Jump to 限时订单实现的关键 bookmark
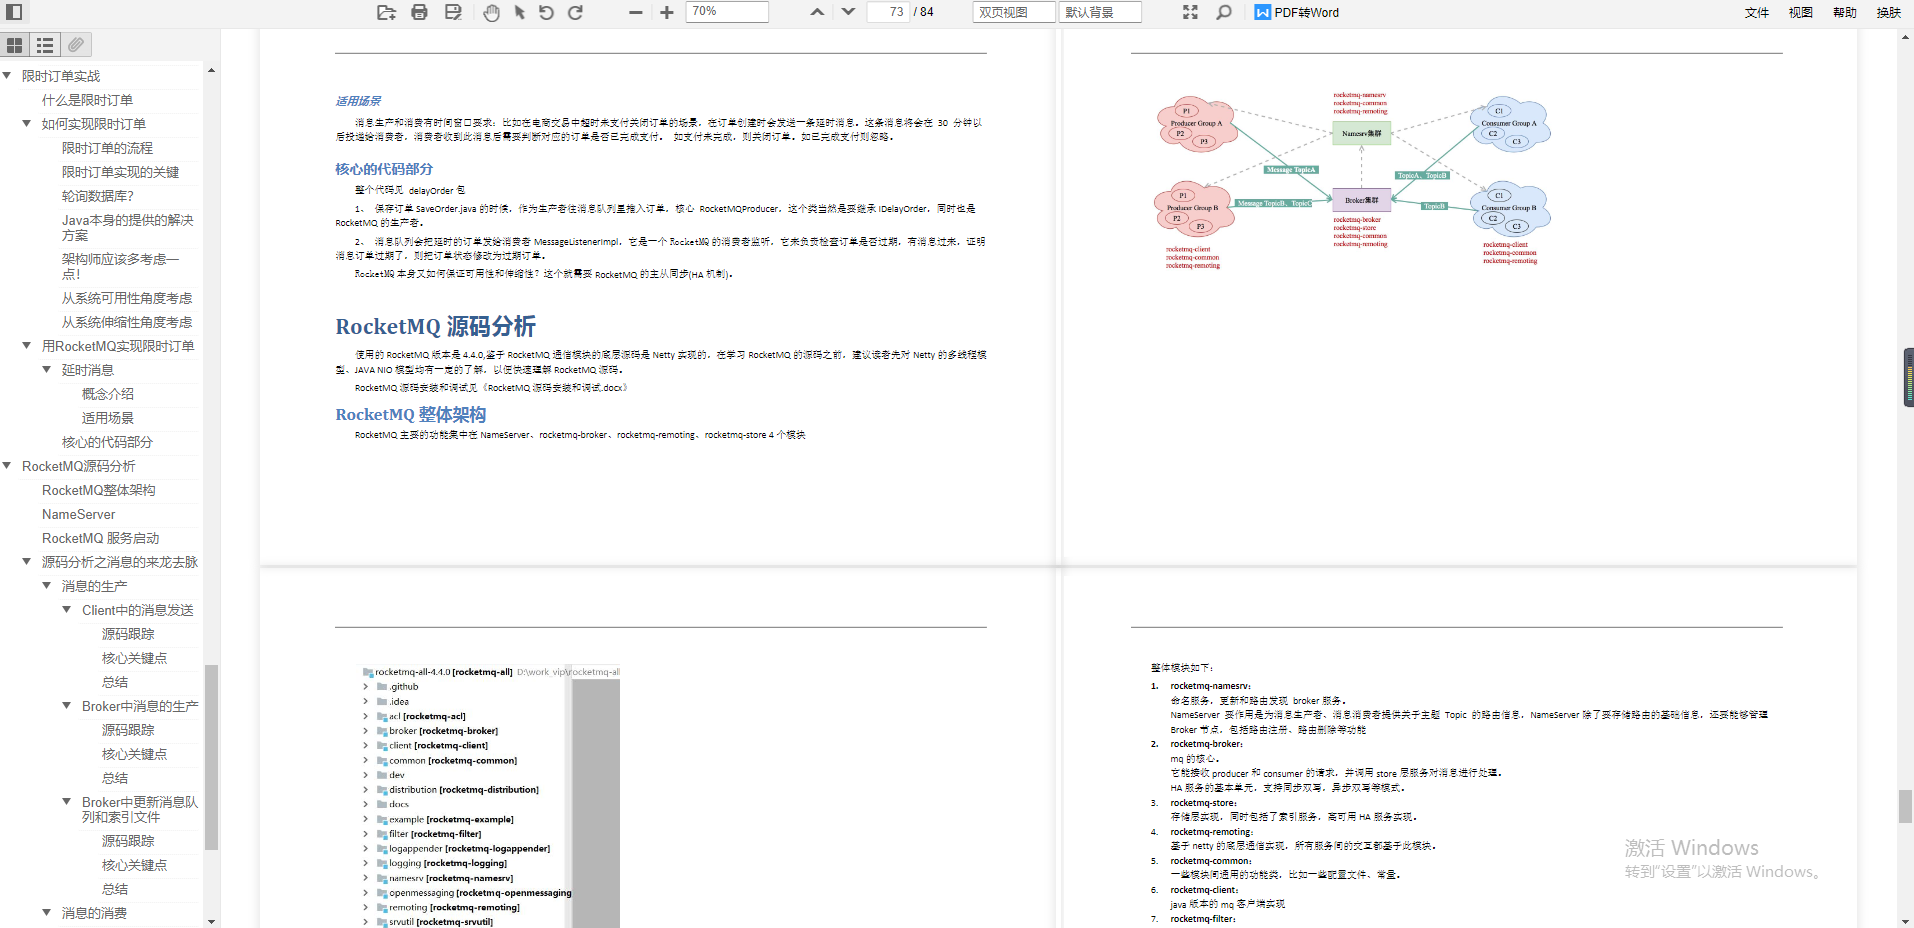Image resolution: width=1914 pixels, height=928 pixels. [120, 172]
